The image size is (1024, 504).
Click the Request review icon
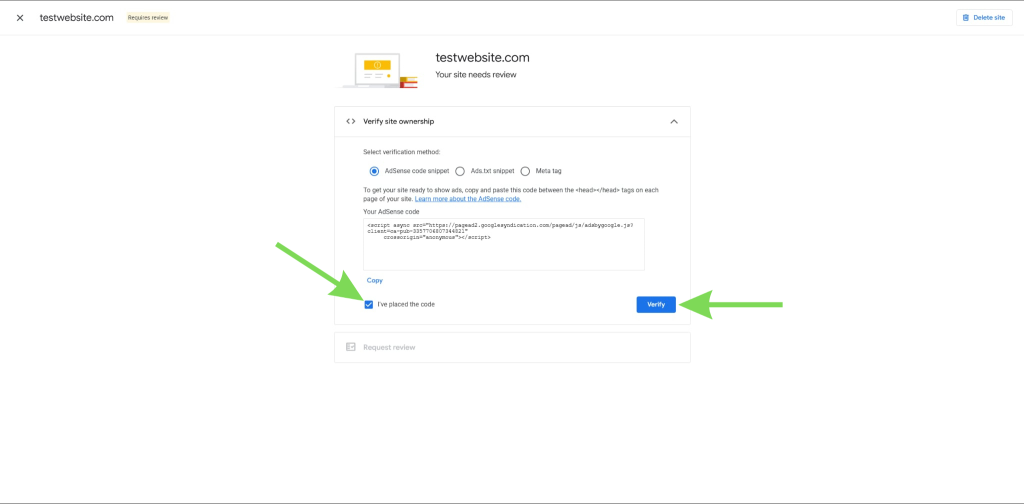click(351, 347)
